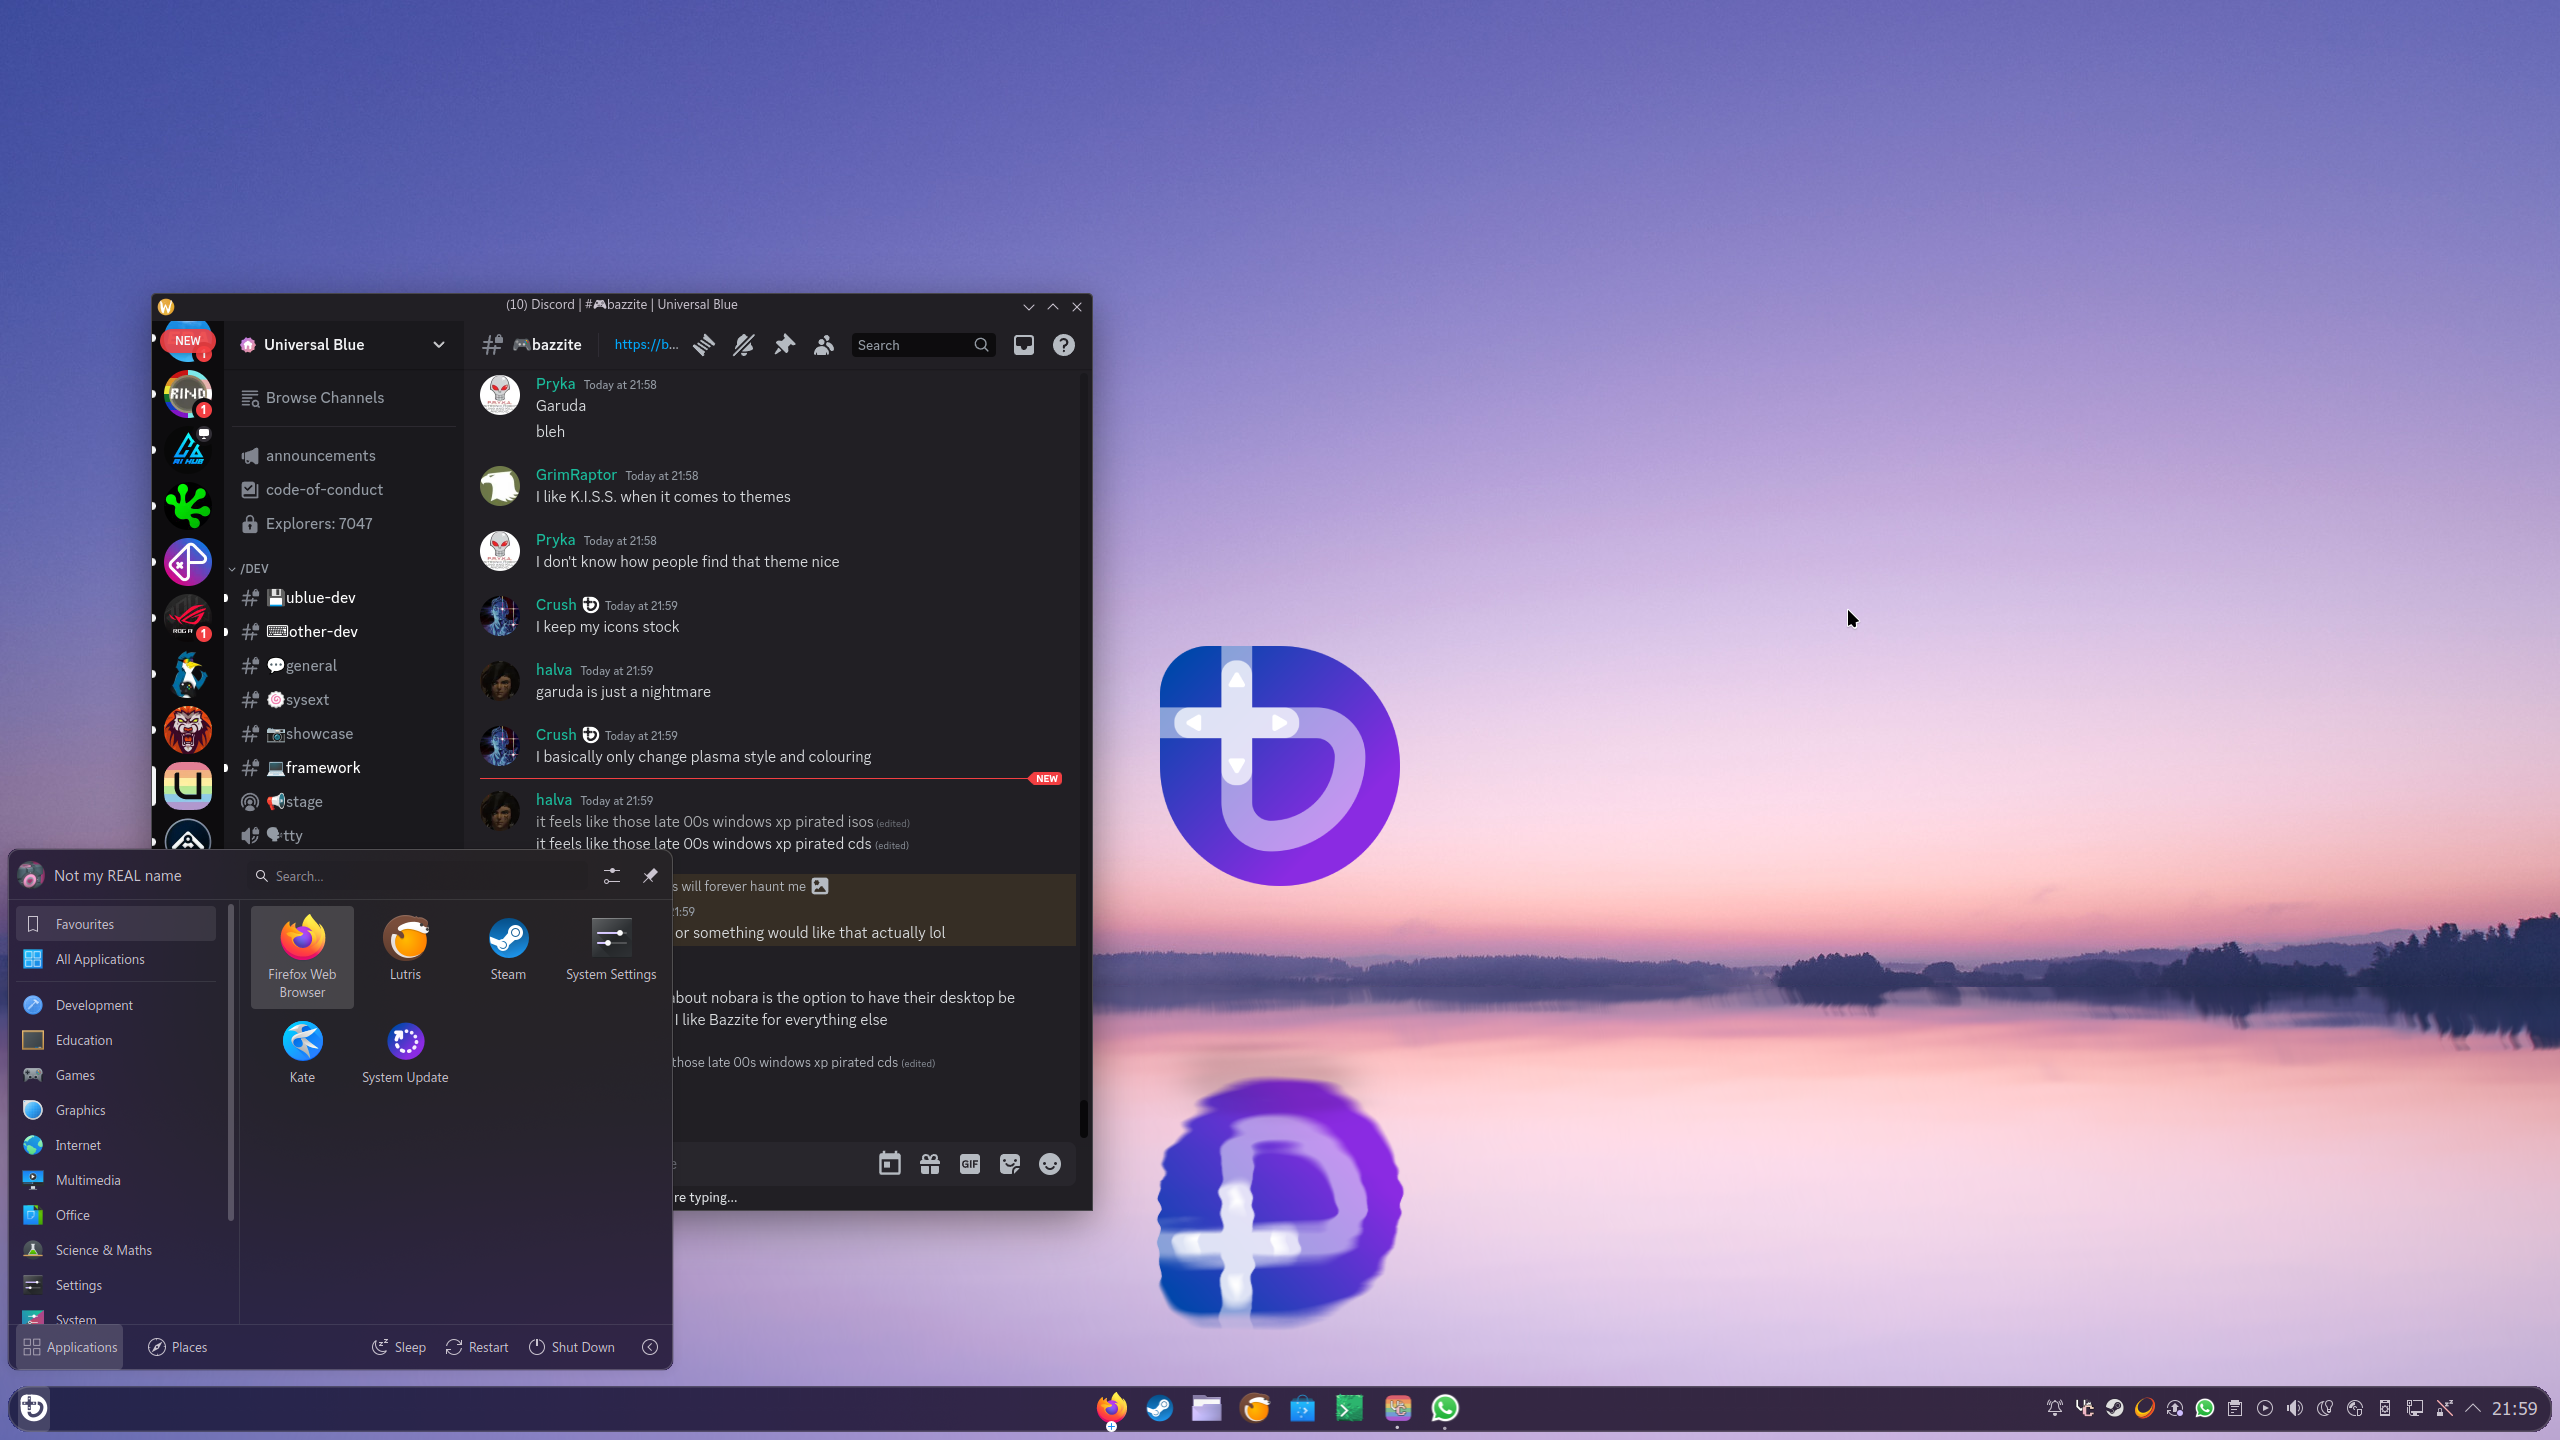Screen dimensions: 2560x1440
Task: Expand the system tray hidden icons arrow
Action: (2473, 1408)
